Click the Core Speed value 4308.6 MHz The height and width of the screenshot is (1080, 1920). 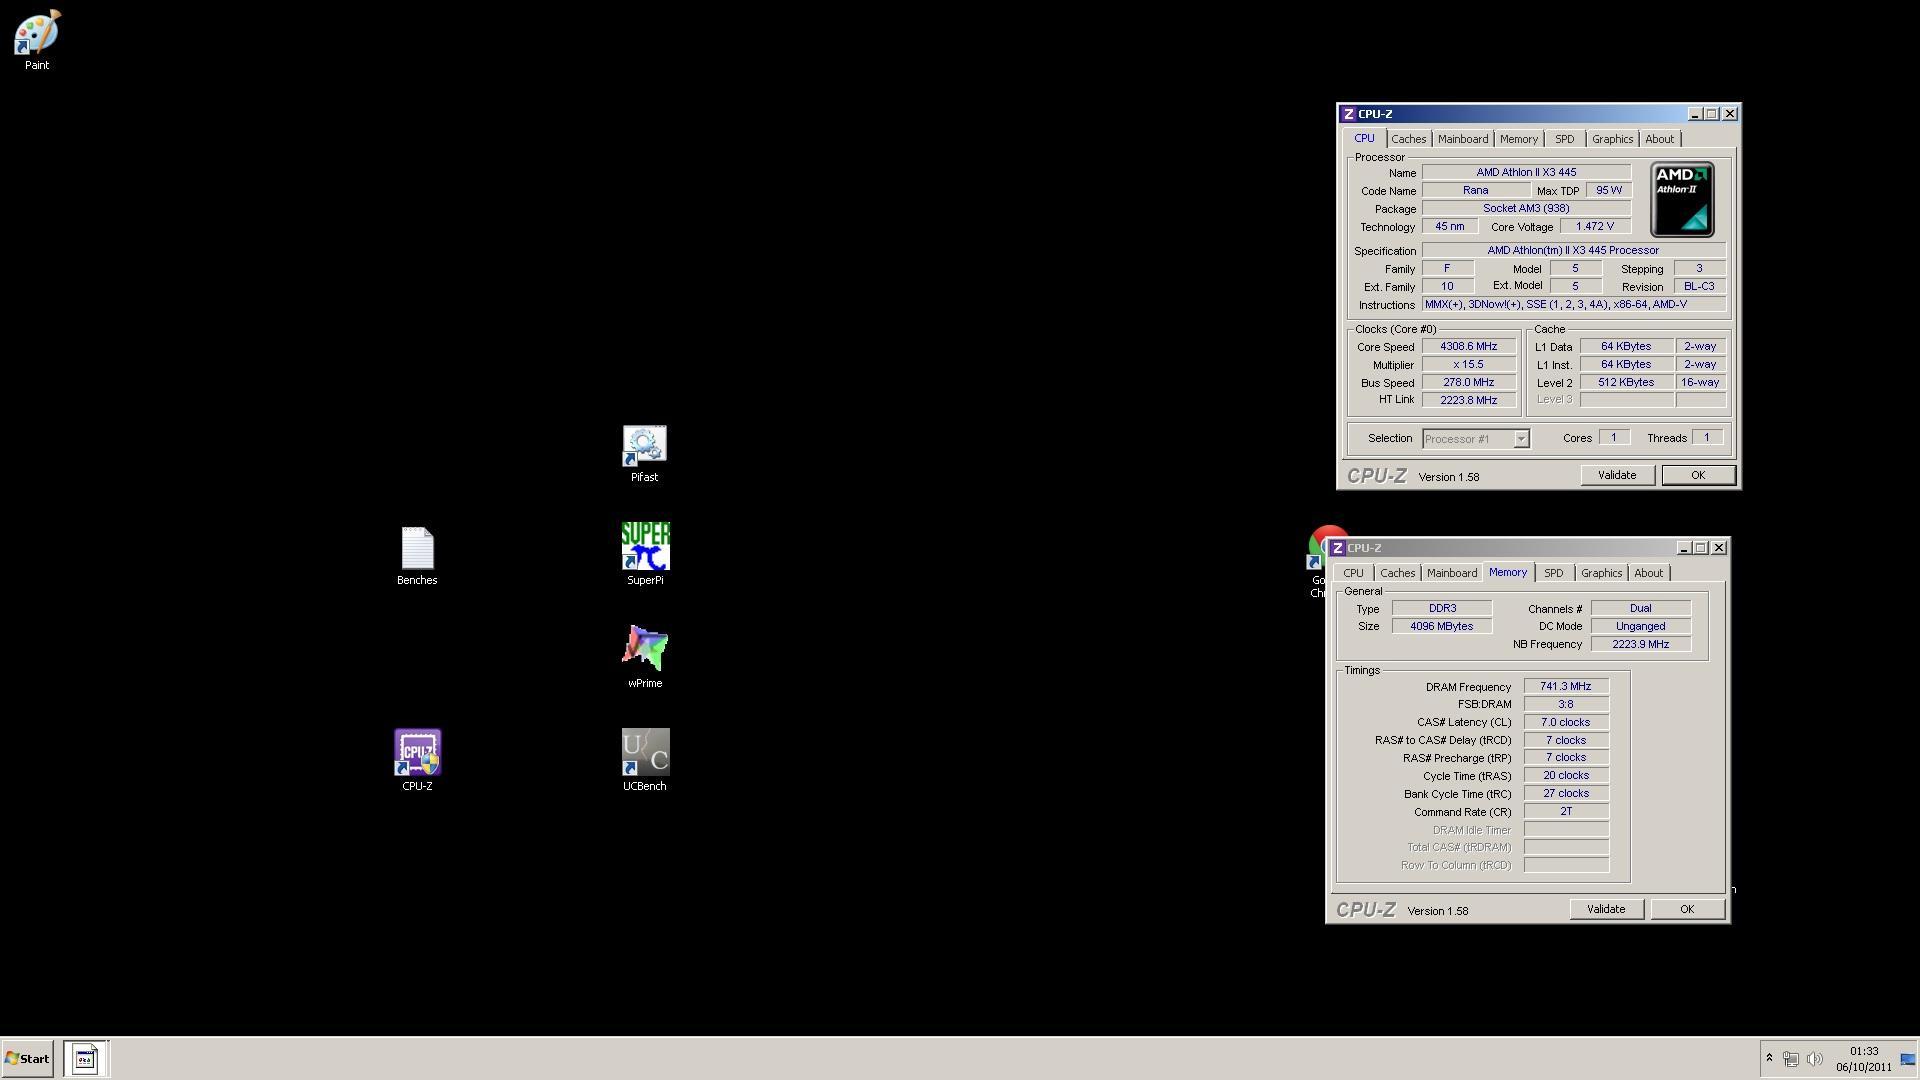pyautogui.click(x=1468, y=347)
